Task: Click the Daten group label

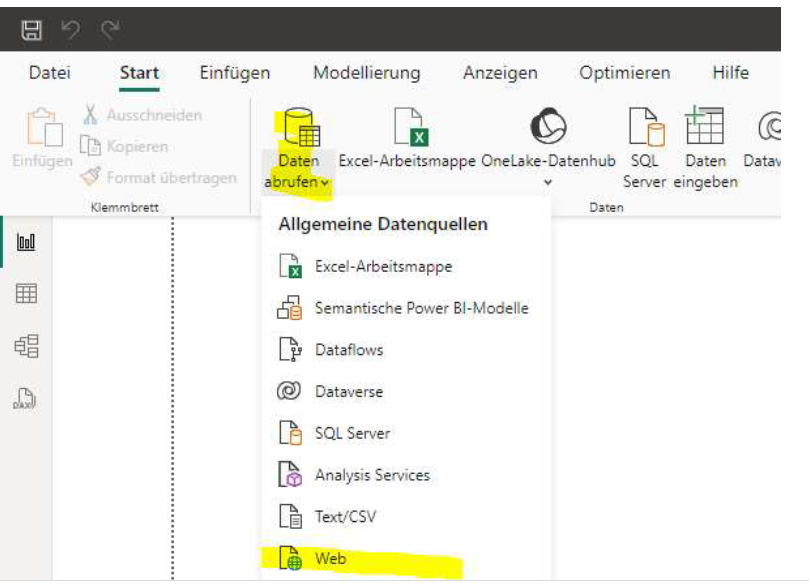Action: pos(606,207)
